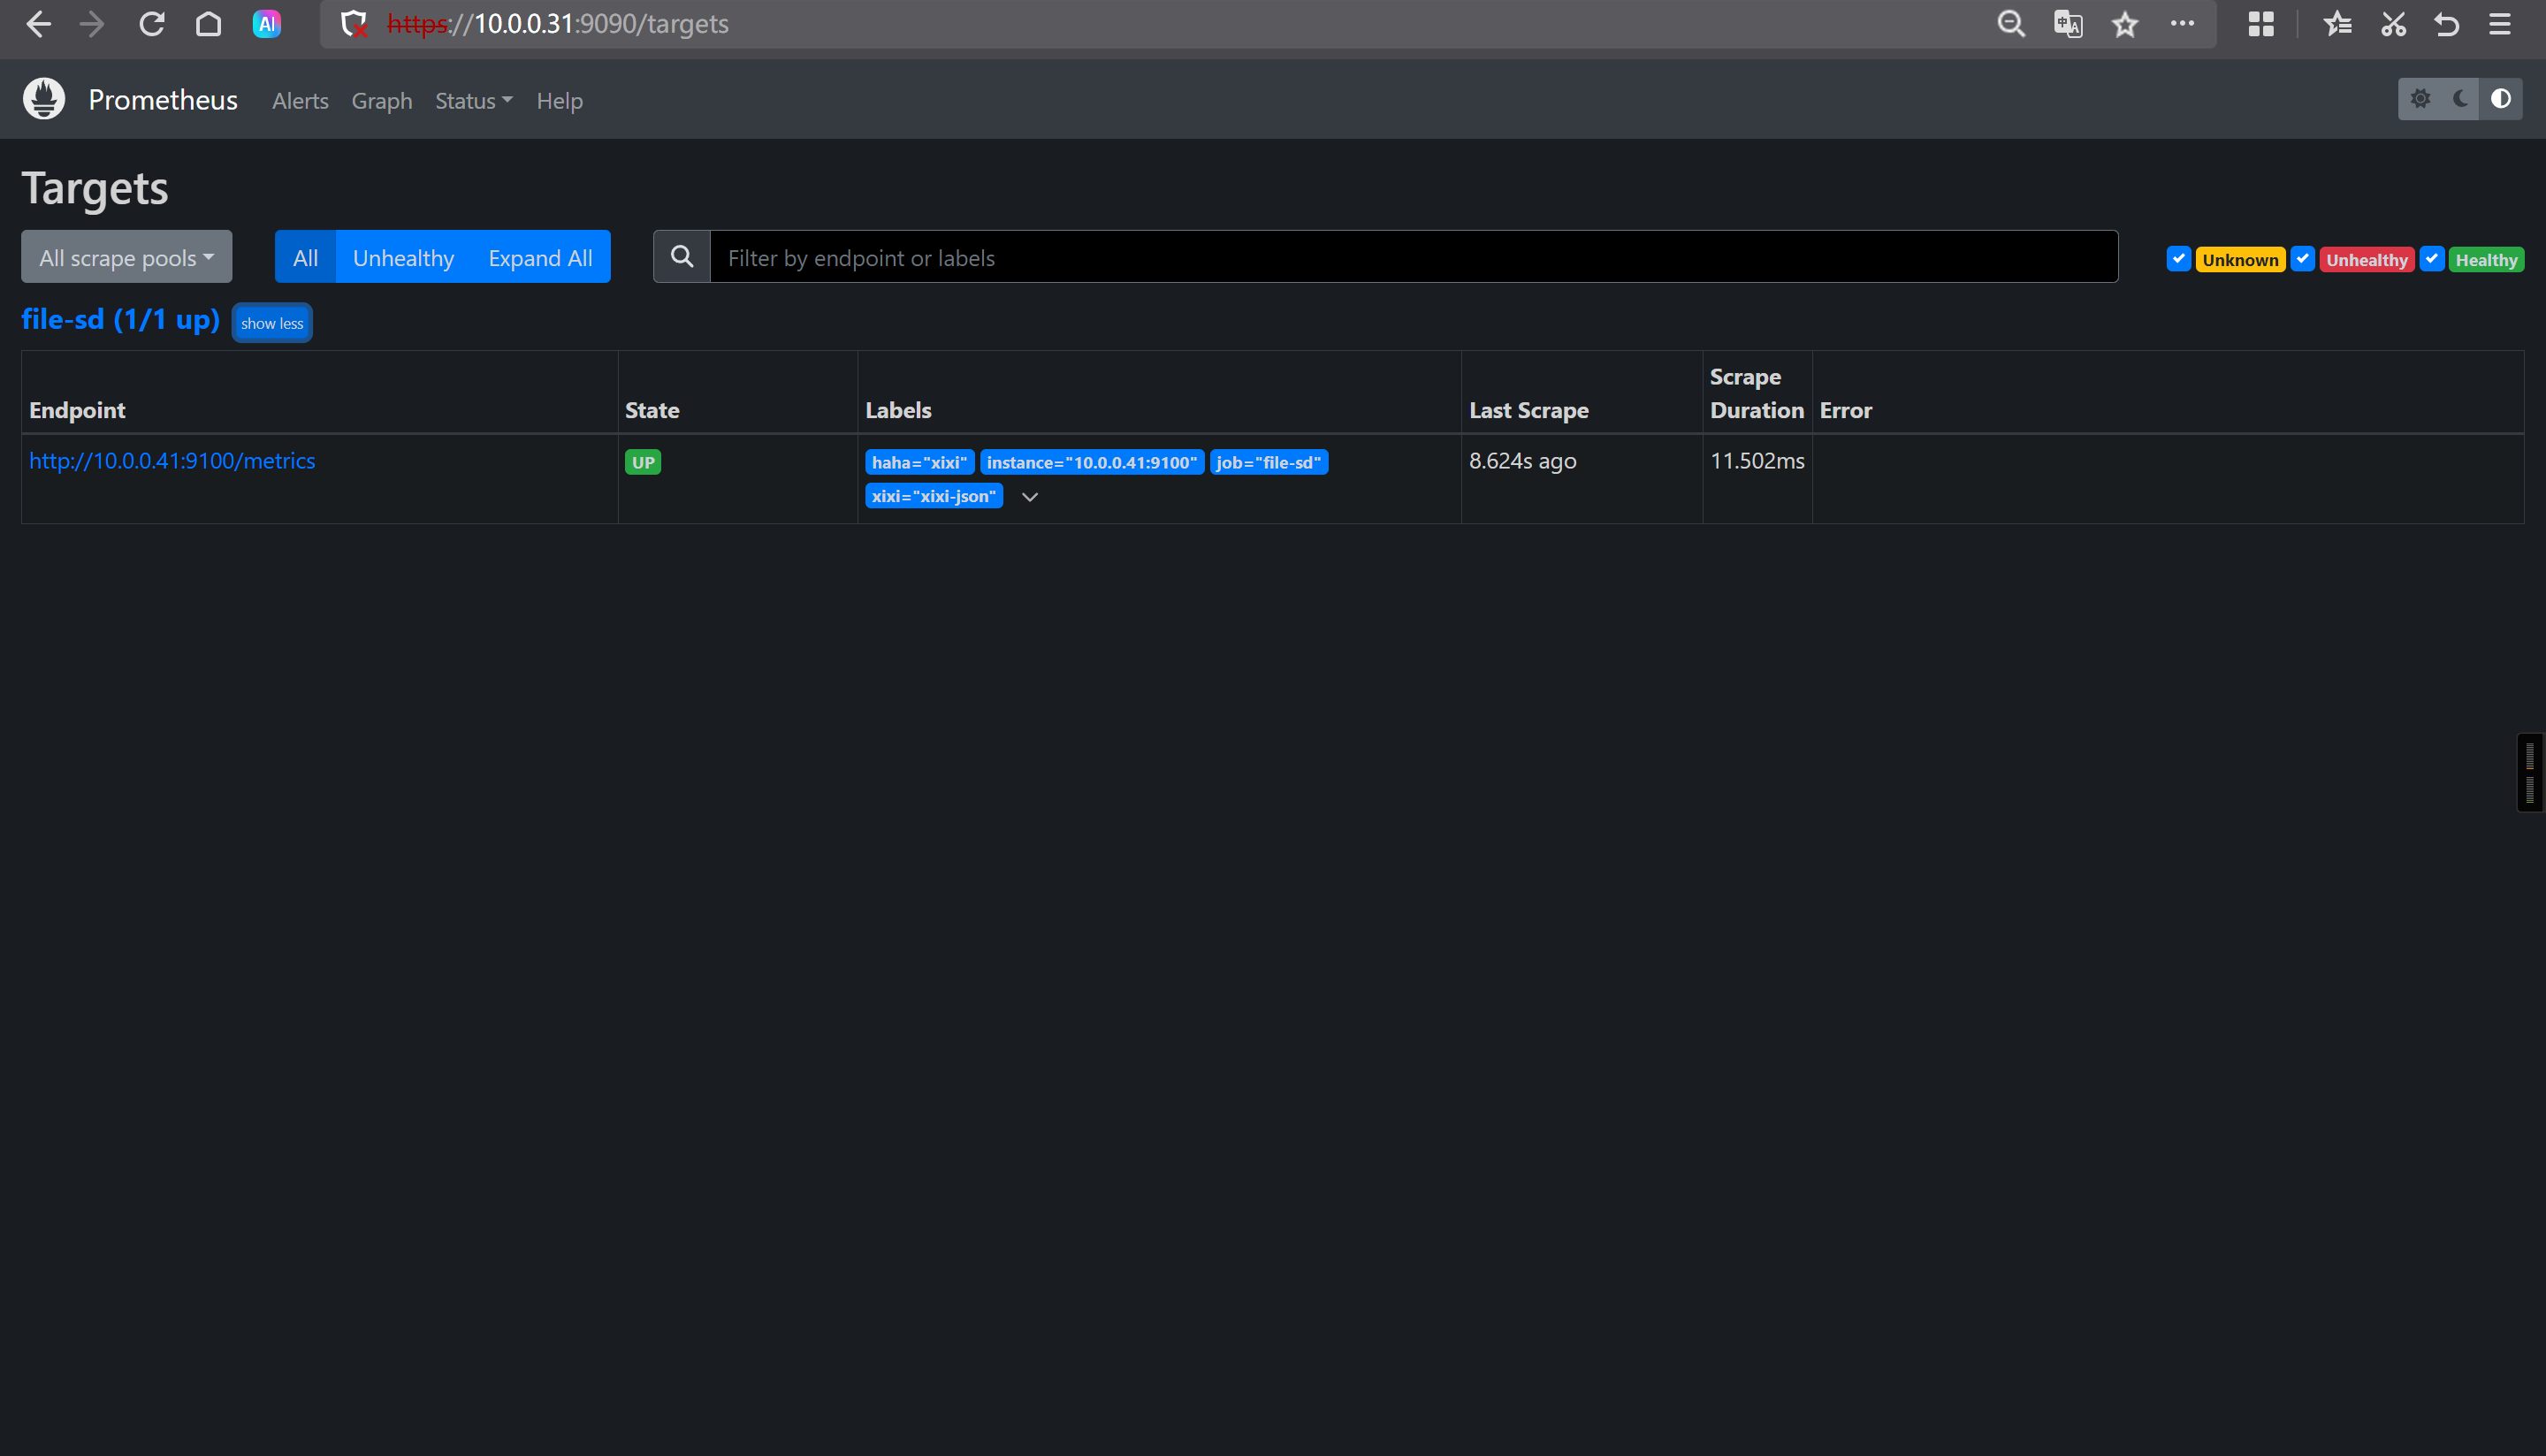Viewport: 2546px width, 1456px height.
Task: Select browser-preferred theme half-circle icon
Action: 2501,99
